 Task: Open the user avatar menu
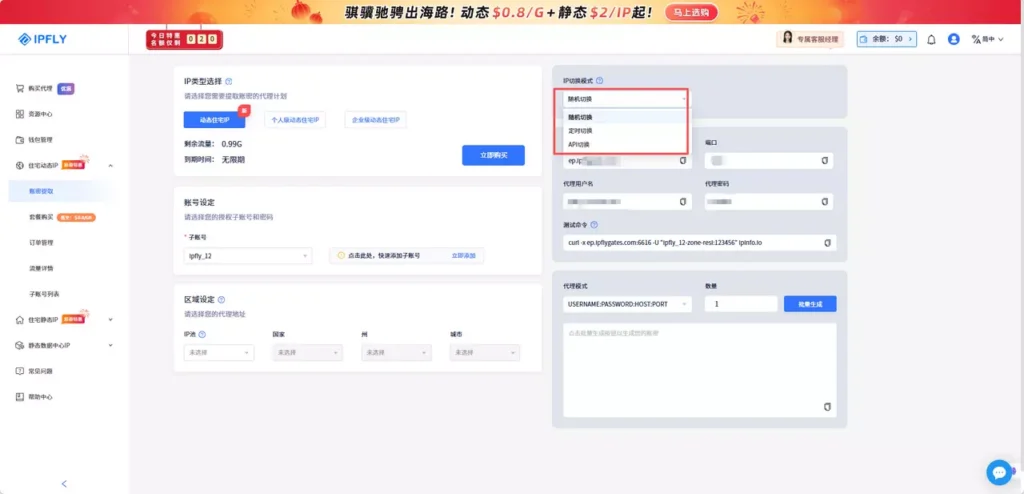tap(953, 39)
